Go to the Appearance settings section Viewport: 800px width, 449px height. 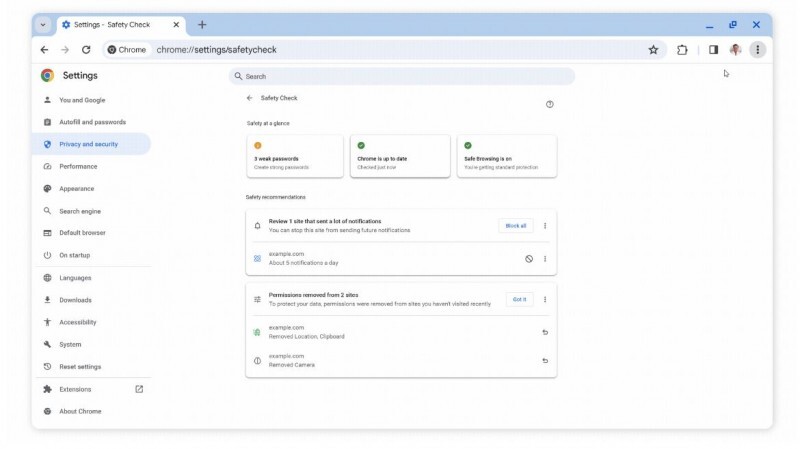point(76,189)
